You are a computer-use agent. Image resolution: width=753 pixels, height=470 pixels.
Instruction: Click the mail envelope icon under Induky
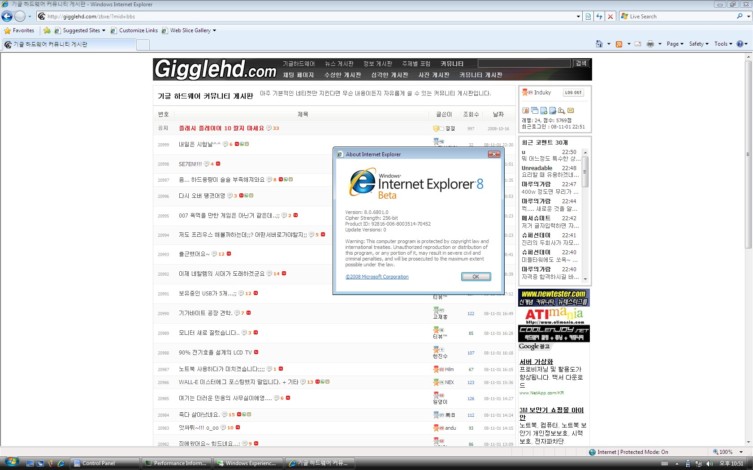coord(571,110)
